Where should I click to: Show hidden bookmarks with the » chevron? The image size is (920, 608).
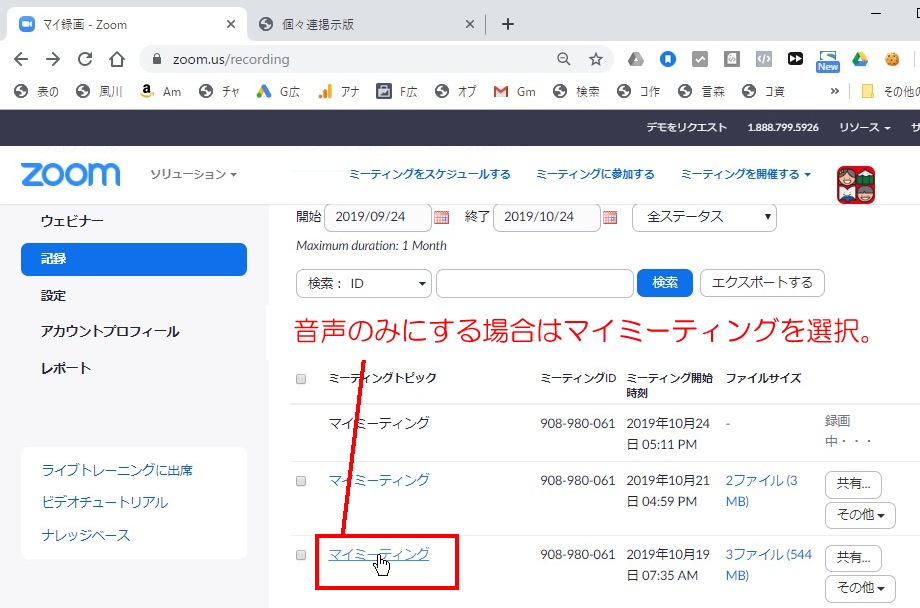835,92
